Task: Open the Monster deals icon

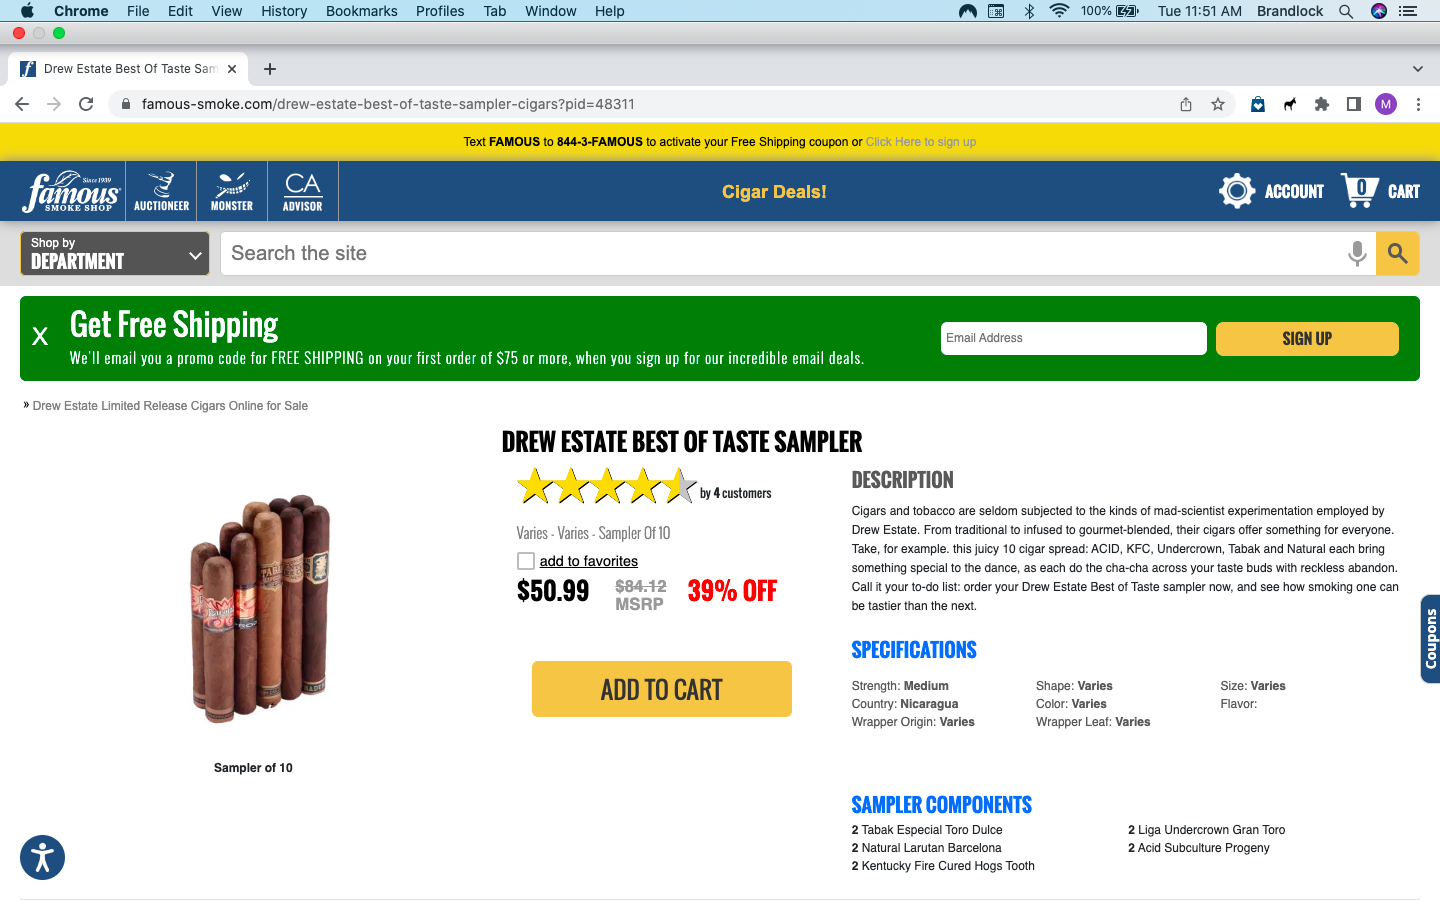Action: pyautogui.click(x=232, y=191)
